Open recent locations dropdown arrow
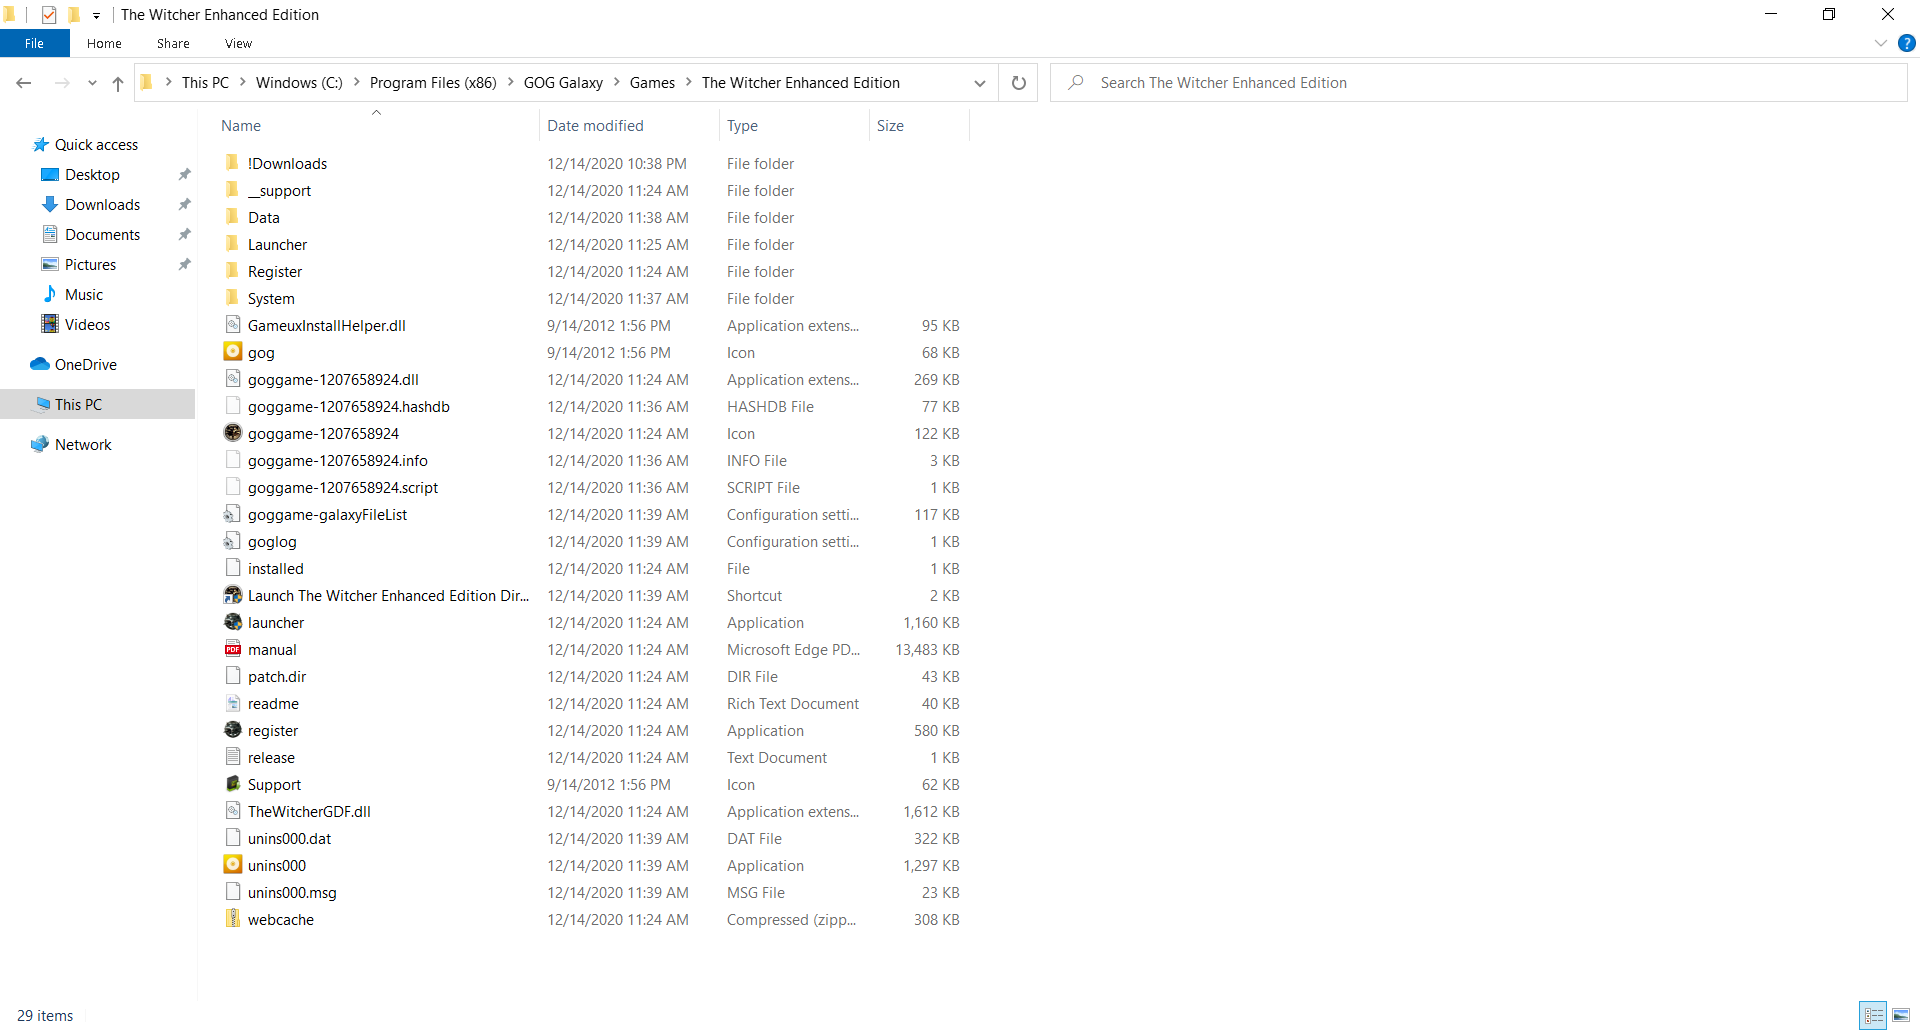 (92, 83)
